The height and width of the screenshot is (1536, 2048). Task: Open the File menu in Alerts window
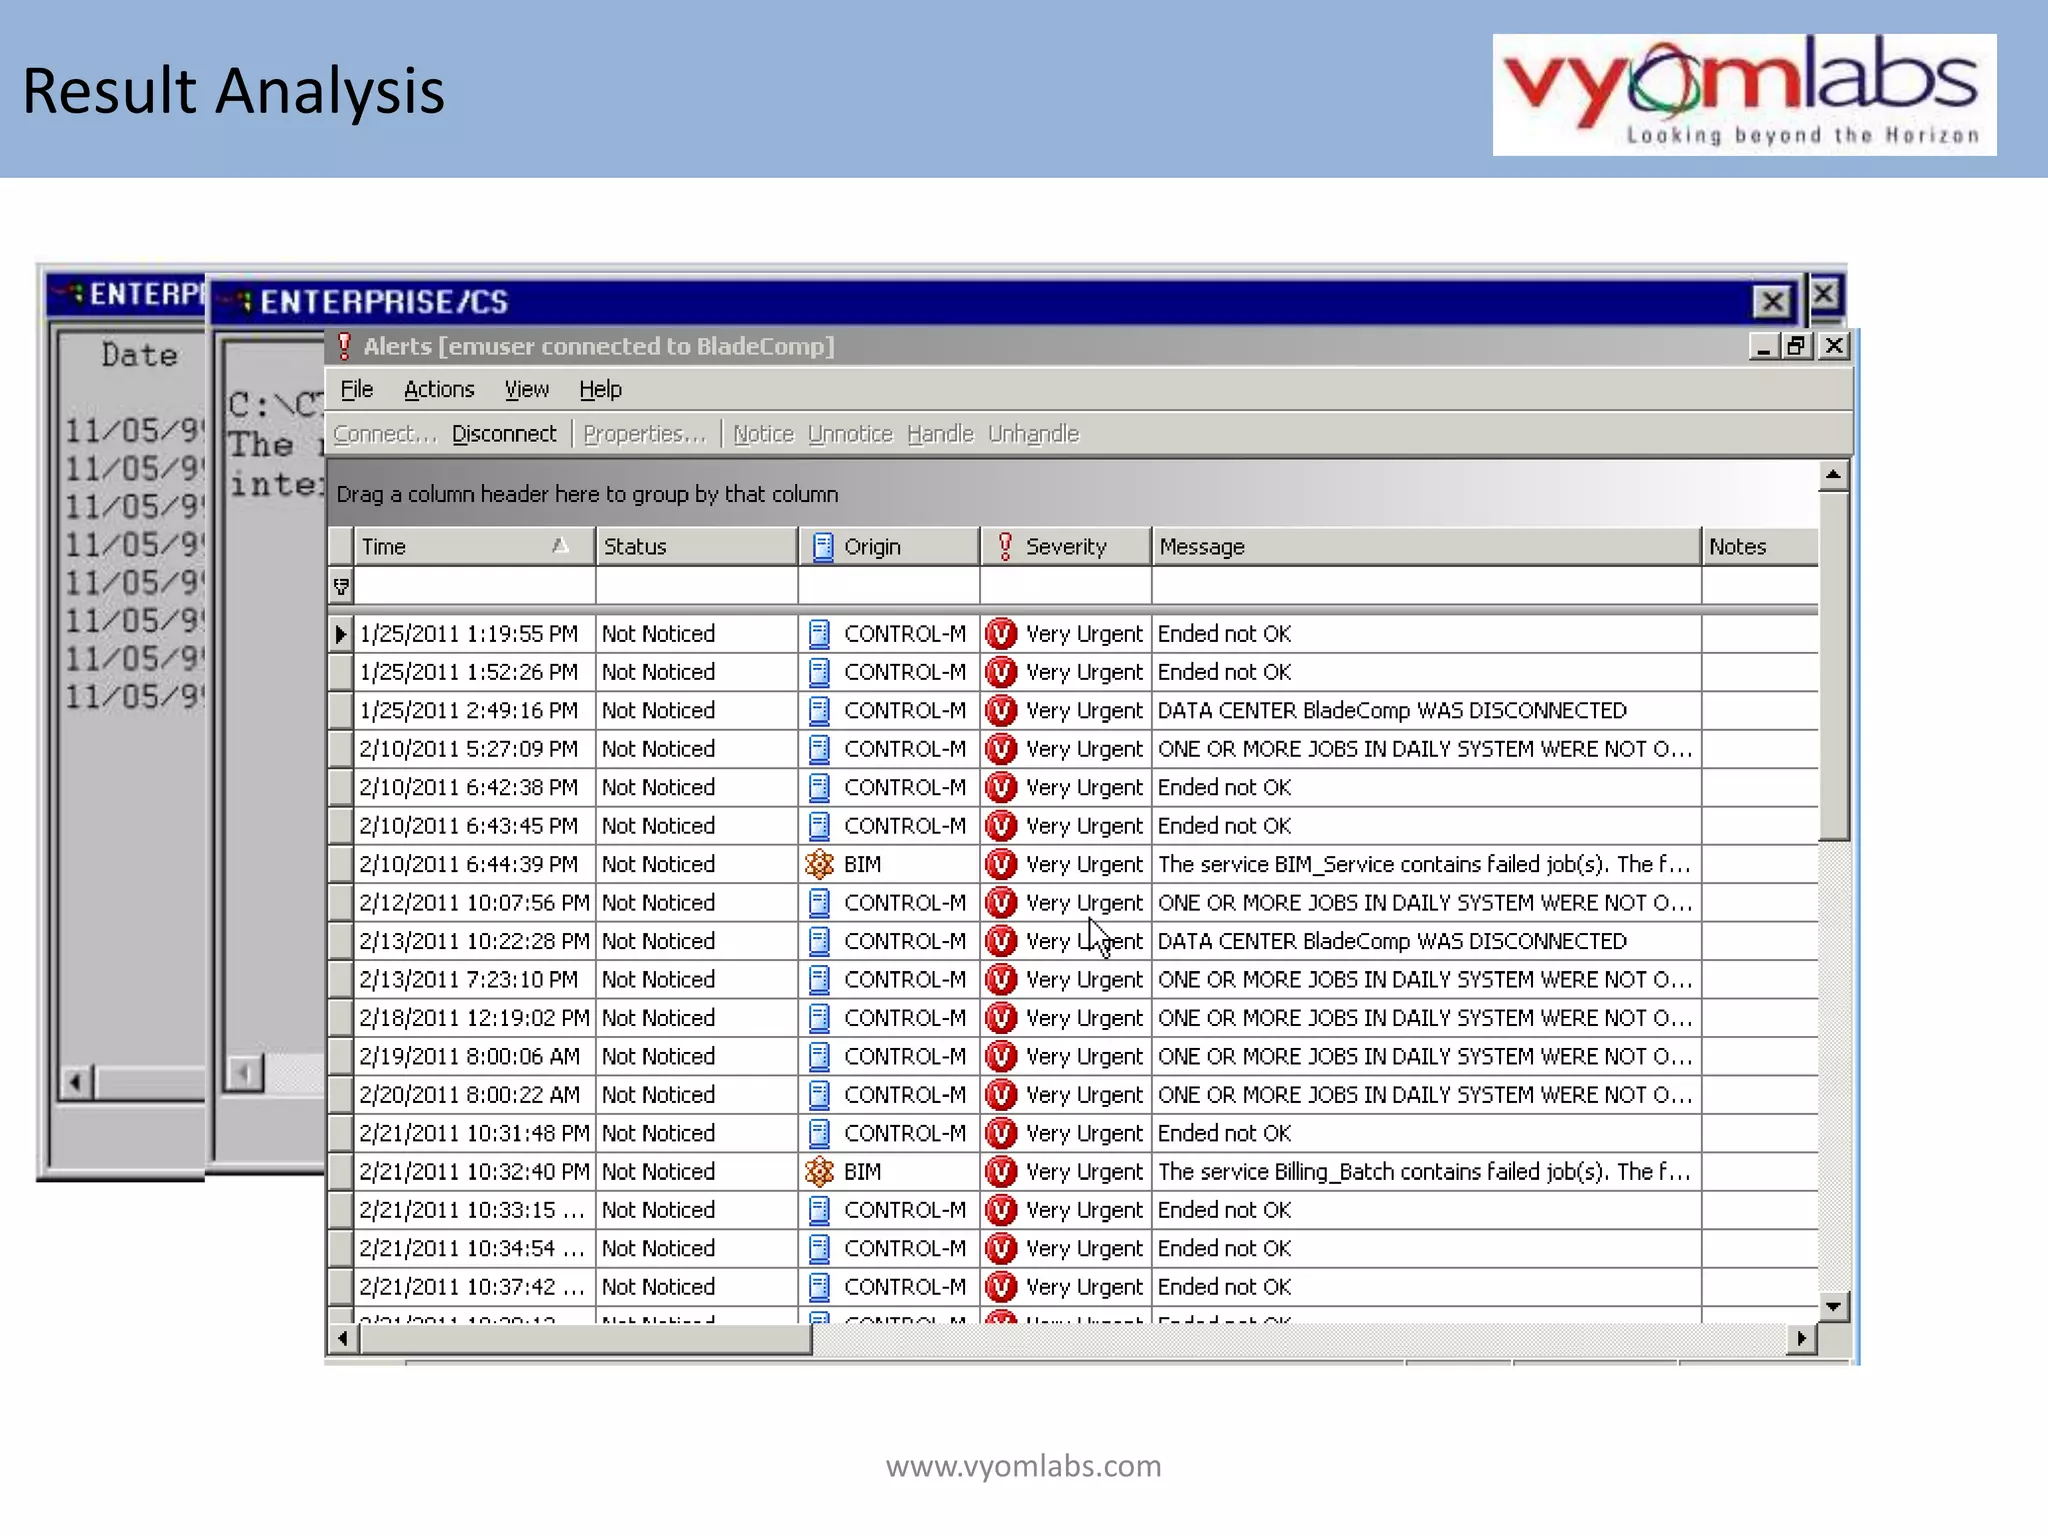[356, 389]
